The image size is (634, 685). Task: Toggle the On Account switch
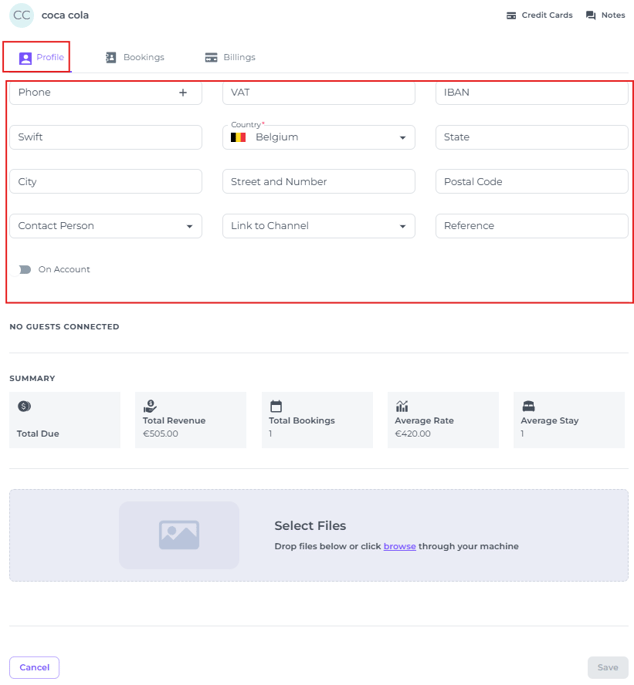tap(25, 270)
